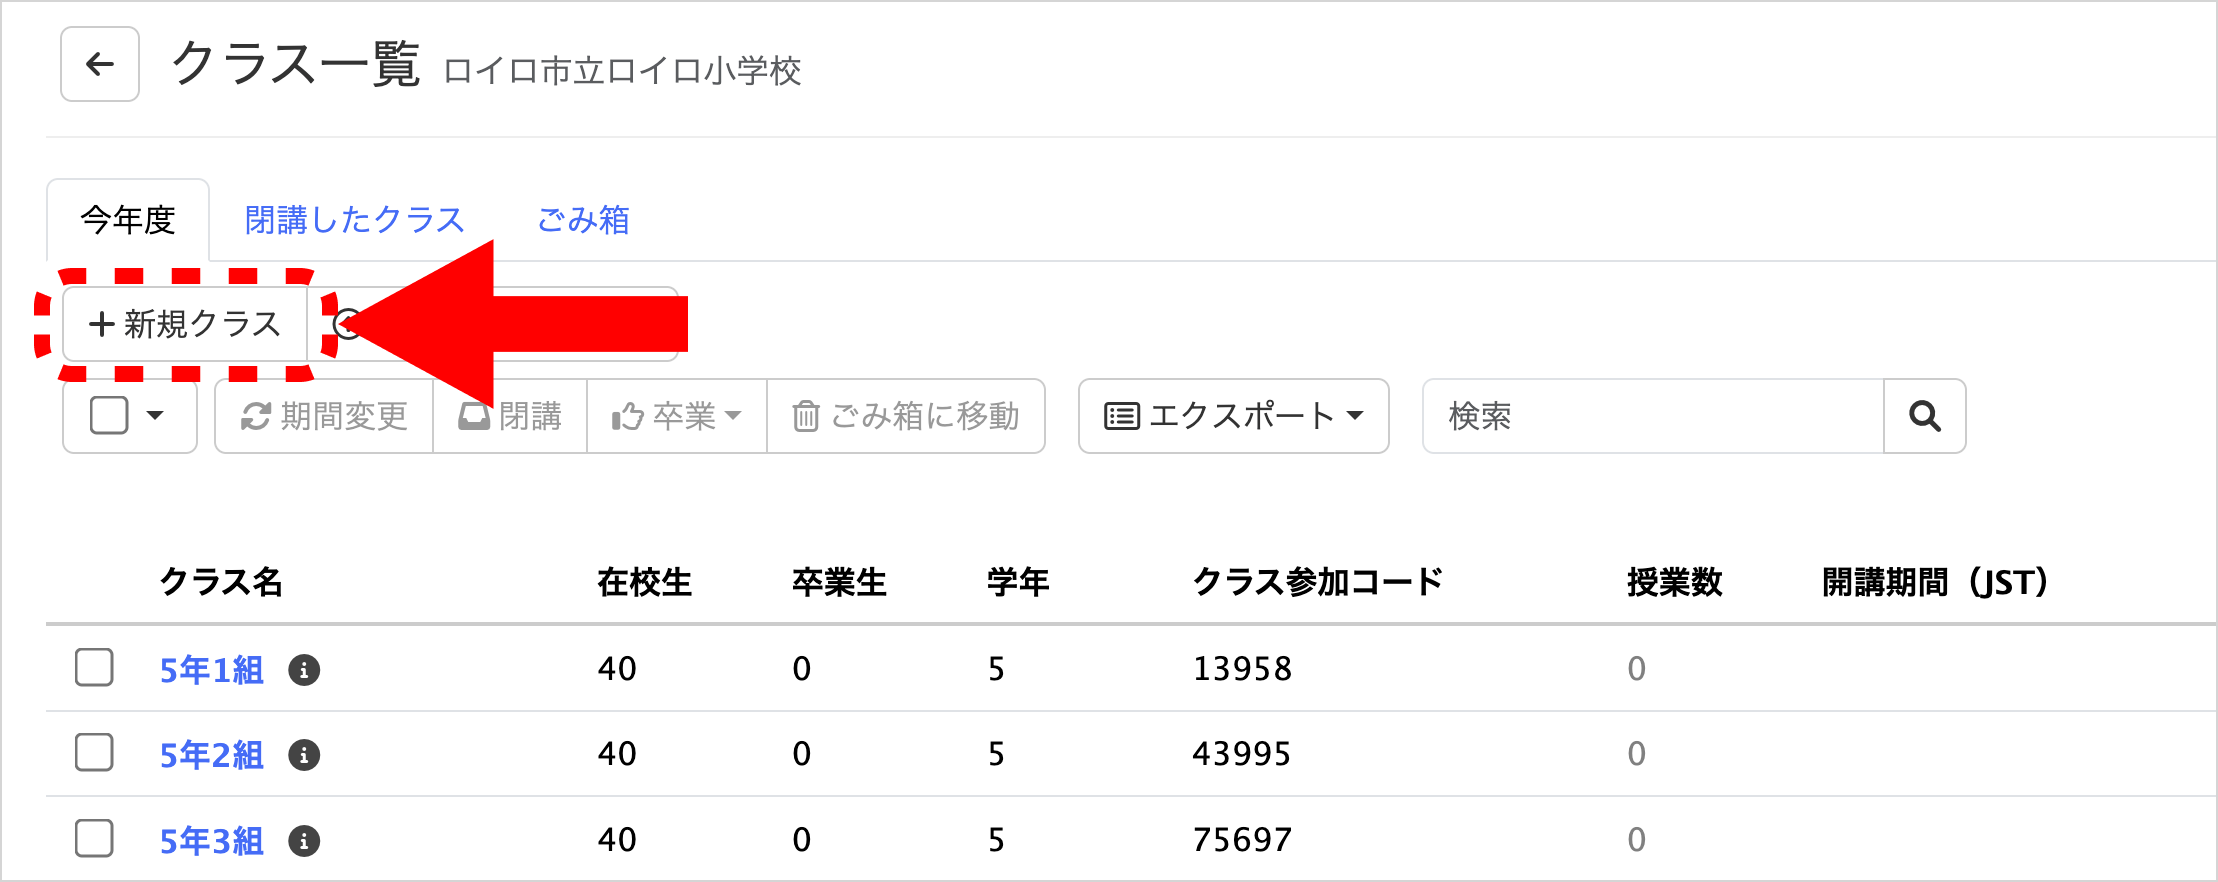
Task: Expand the select-all checkbox dropdown arrow
Action: click(x=155, y=416)
